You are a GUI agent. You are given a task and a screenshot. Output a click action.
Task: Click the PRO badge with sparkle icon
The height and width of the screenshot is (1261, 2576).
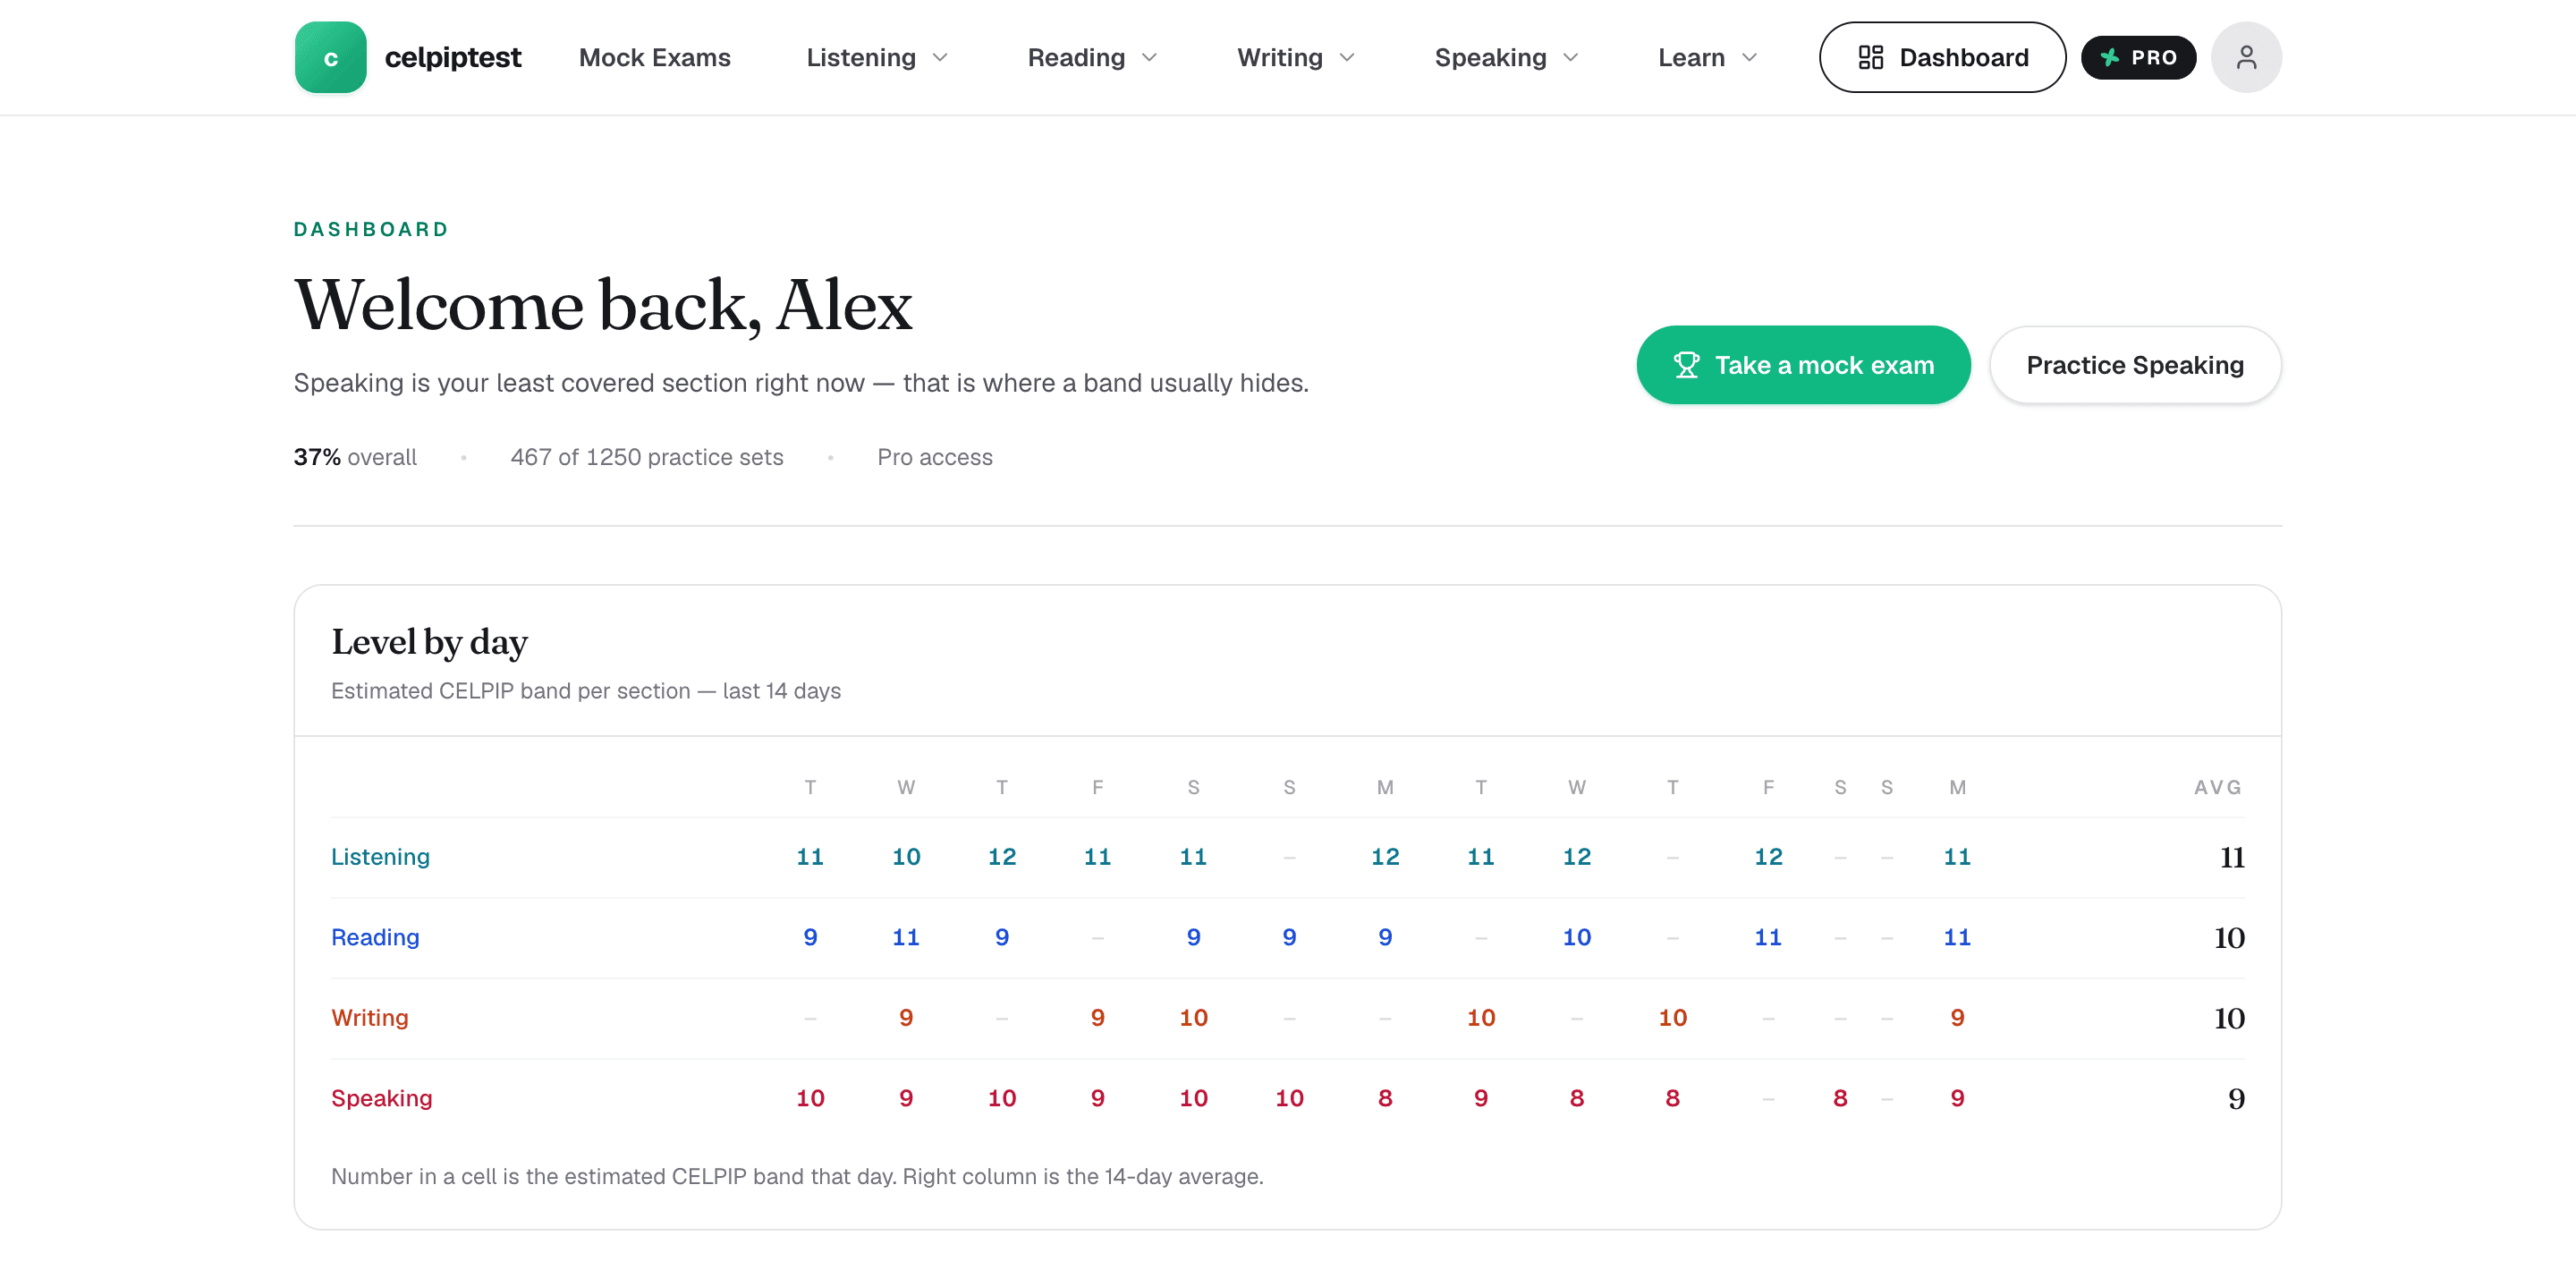(2138, 57)
